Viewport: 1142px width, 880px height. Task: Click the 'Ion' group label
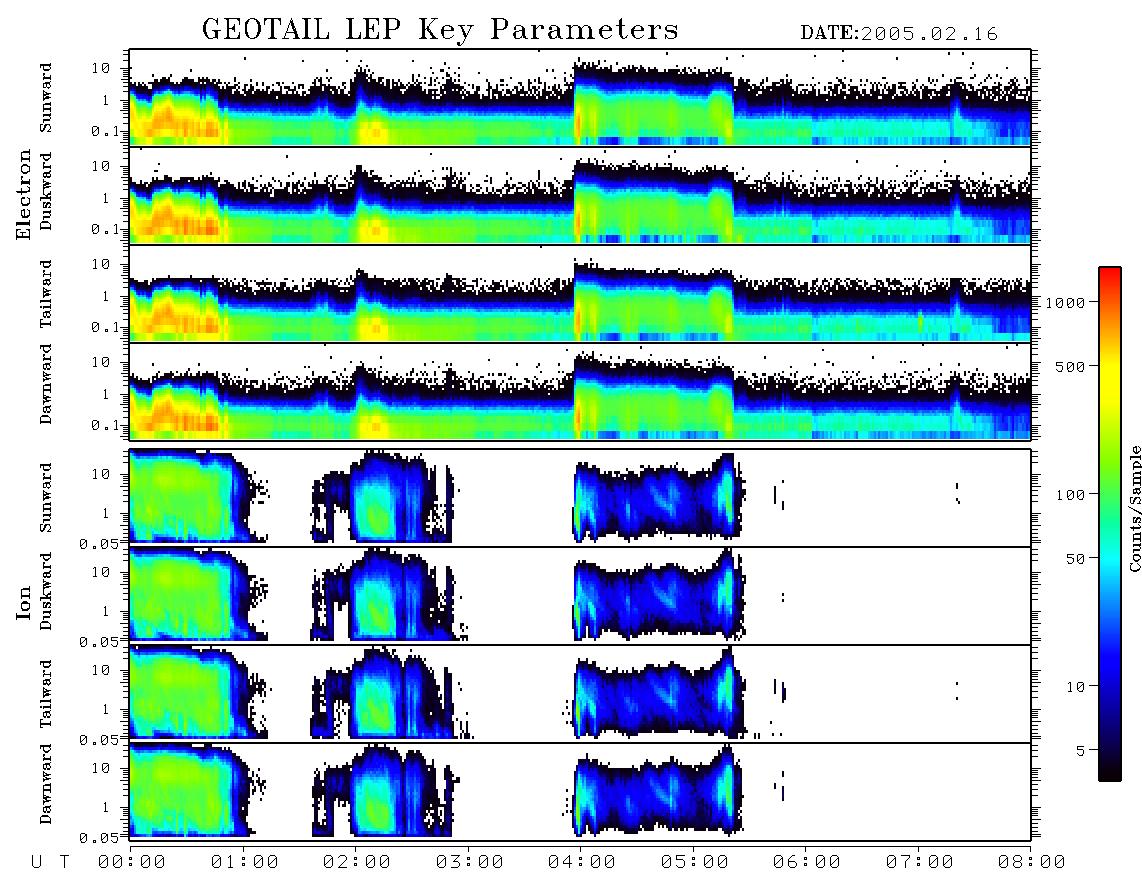click(x=24, y=603)
